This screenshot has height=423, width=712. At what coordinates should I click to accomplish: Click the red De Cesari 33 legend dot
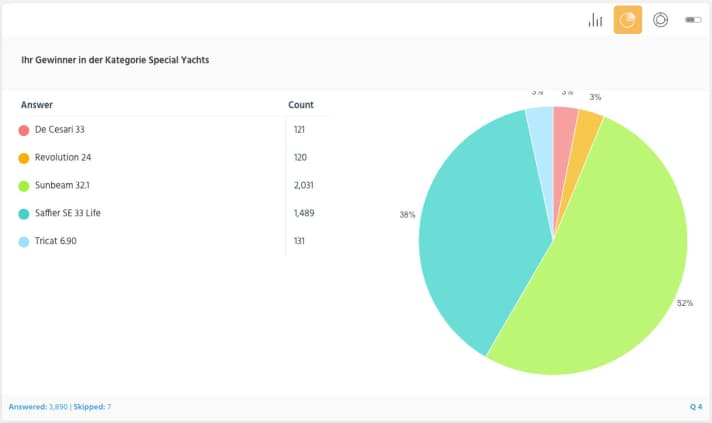click(x=23, y=130)
